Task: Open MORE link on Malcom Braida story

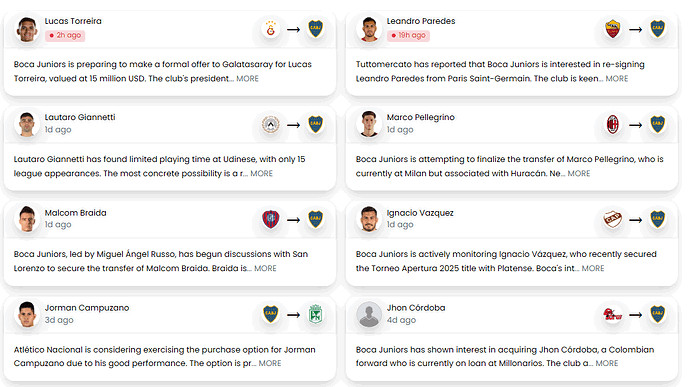Action: [x=265, y=269]
